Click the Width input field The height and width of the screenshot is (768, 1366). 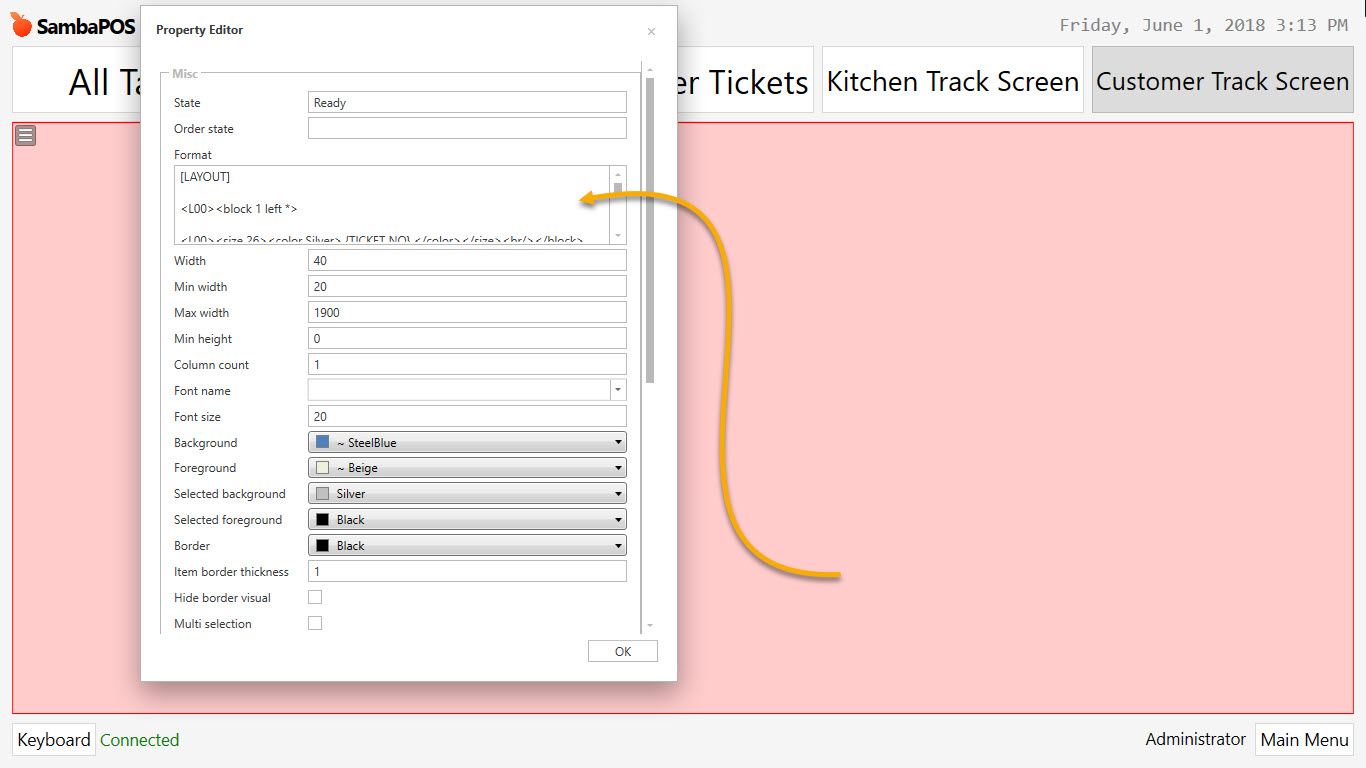pos(466,260)
